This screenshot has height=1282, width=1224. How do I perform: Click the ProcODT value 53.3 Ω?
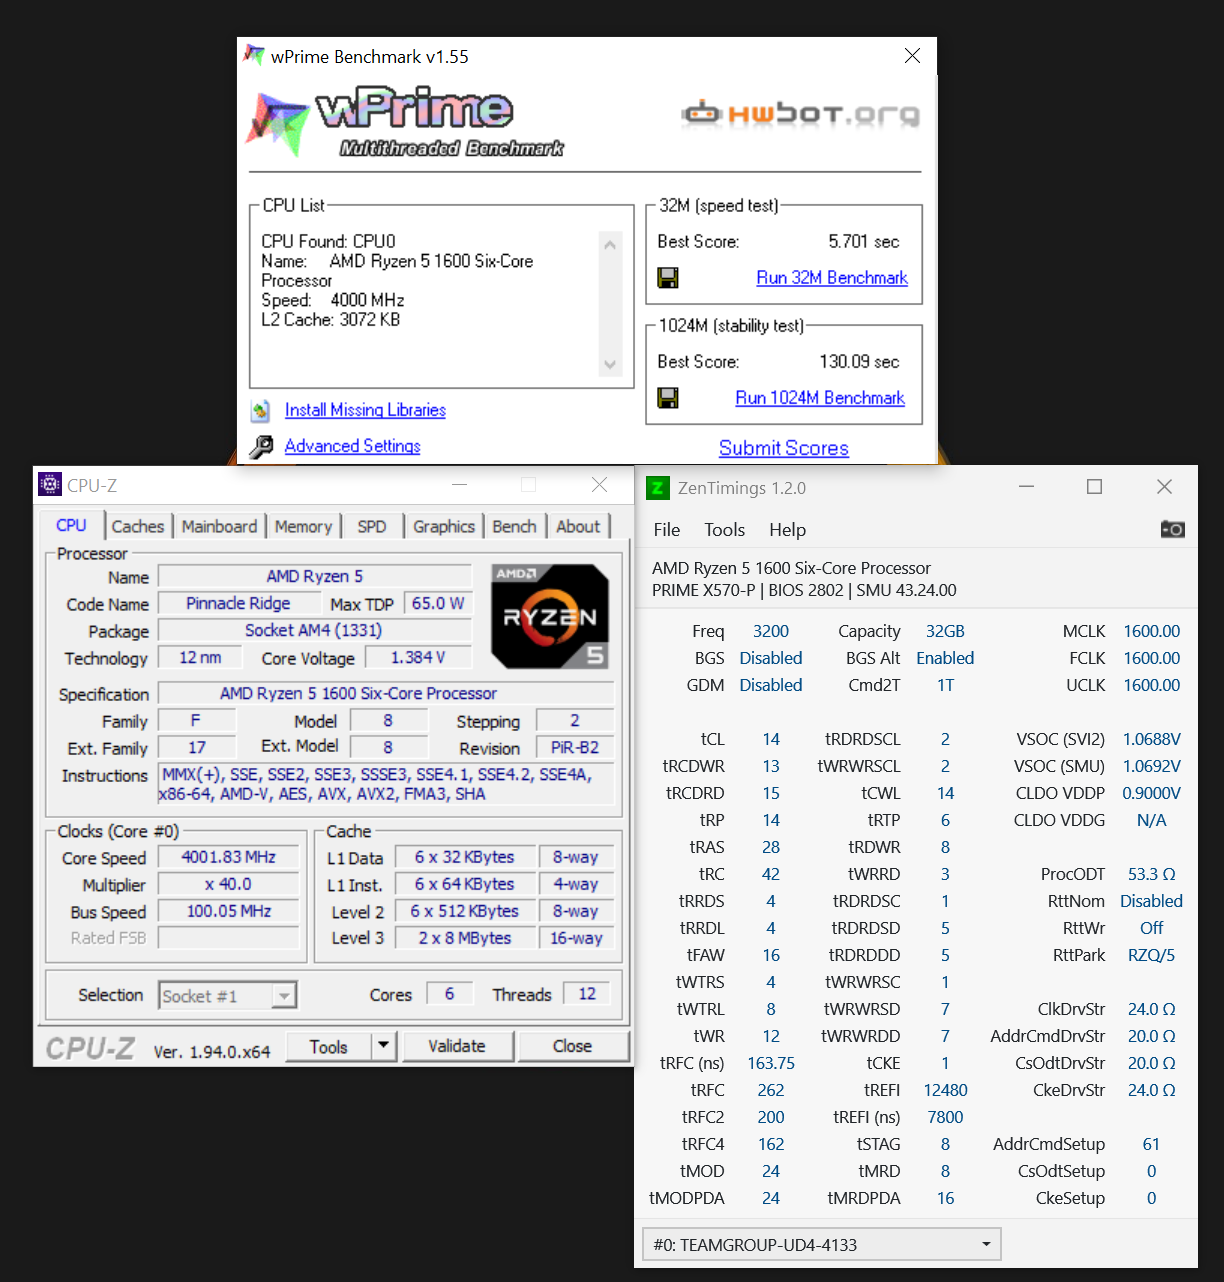pos(1152,874)
